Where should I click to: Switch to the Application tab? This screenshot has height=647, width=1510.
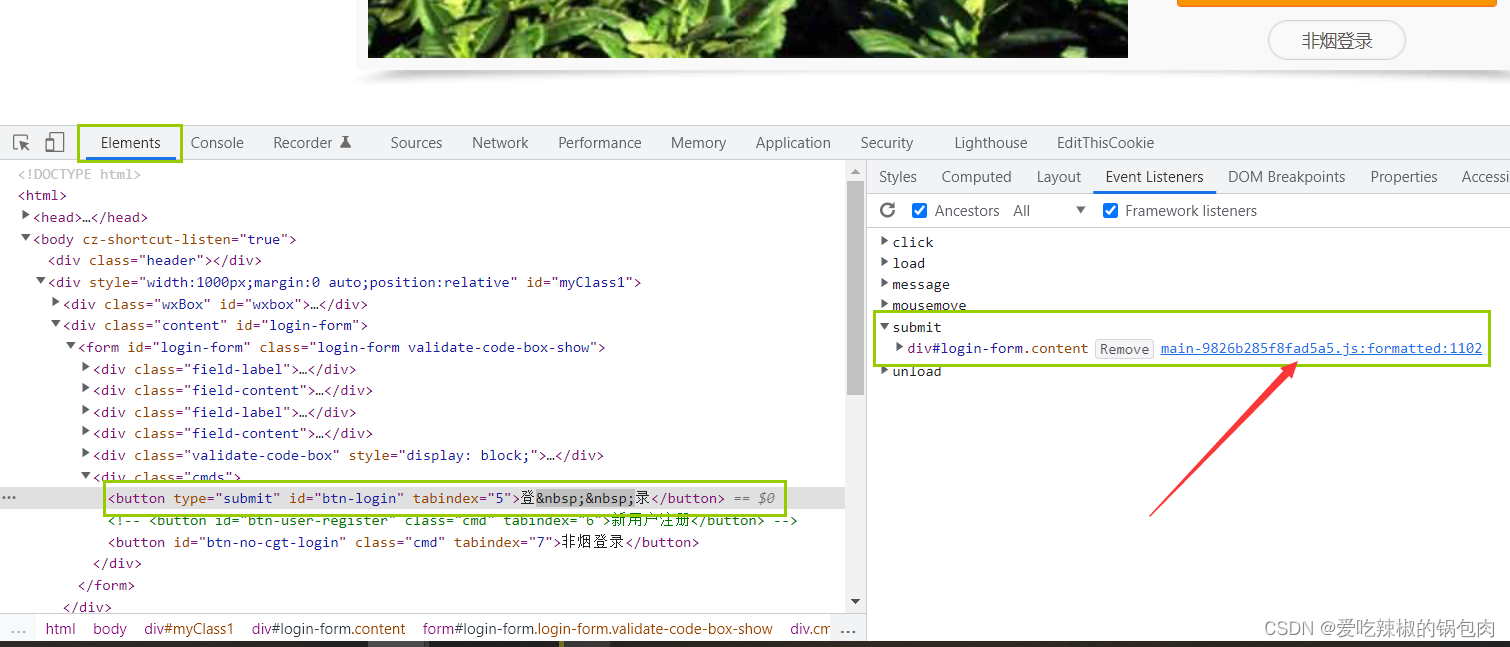pos(793,143)
